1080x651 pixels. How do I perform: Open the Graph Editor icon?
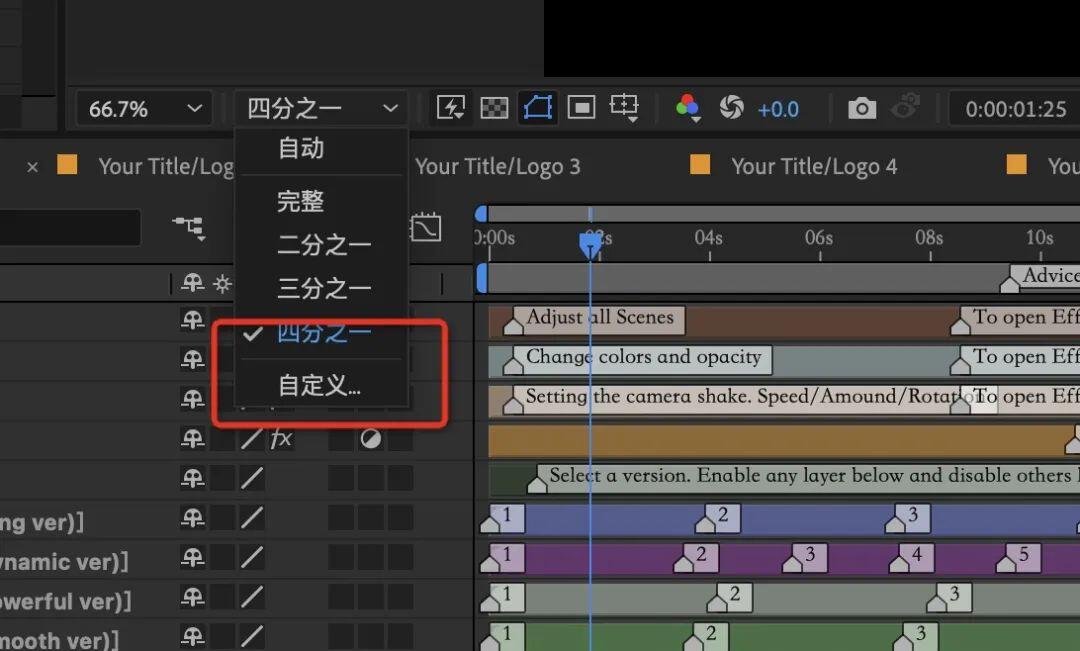[425, 227]
